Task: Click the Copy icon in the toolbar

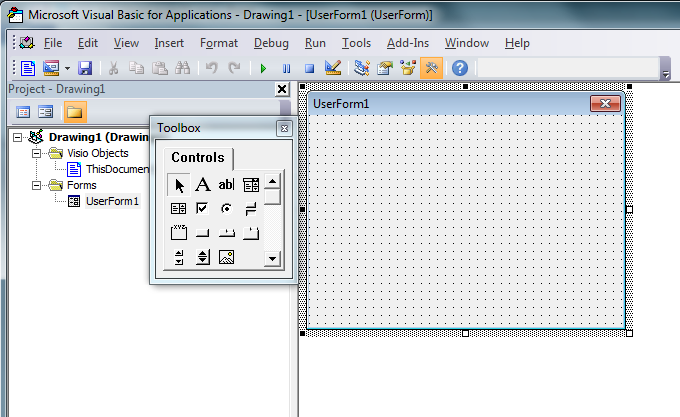Action: (137, 68)
